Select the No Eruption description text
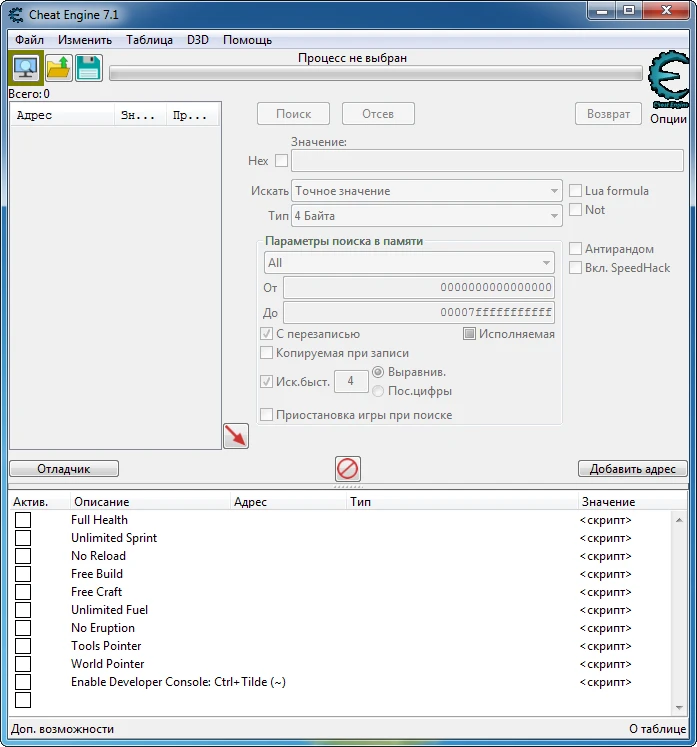 [x=103, y=628]
